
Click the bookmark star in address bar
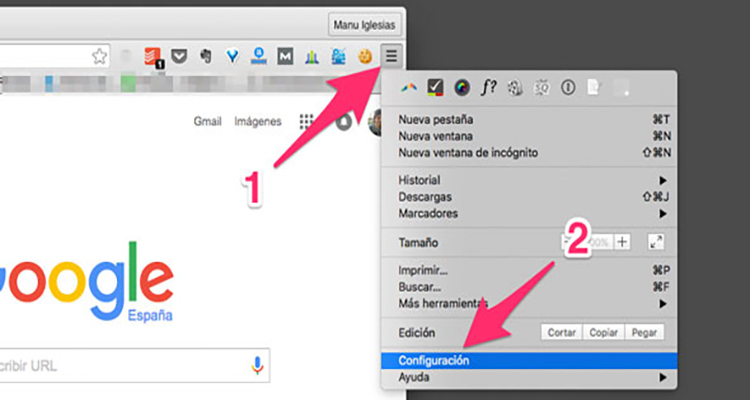pos(99,56)
